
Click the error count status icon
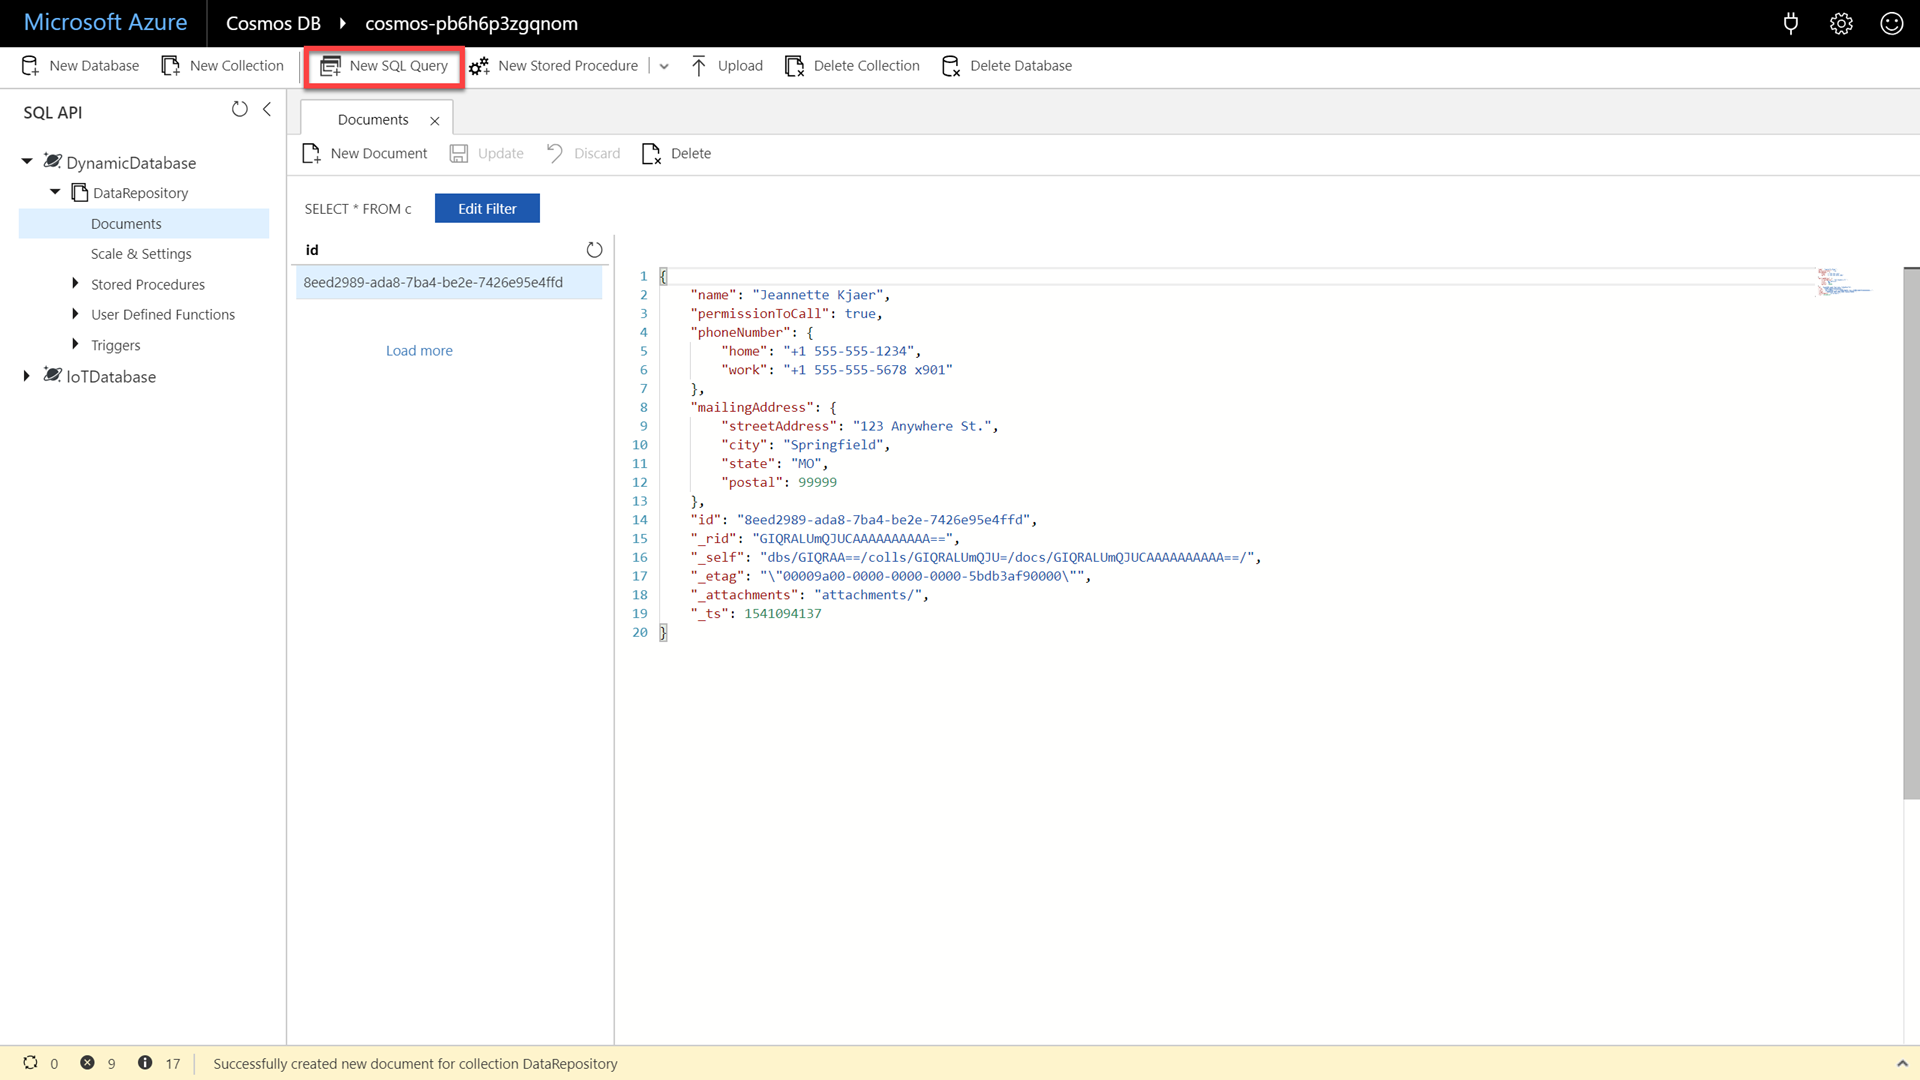[88, 1063]
